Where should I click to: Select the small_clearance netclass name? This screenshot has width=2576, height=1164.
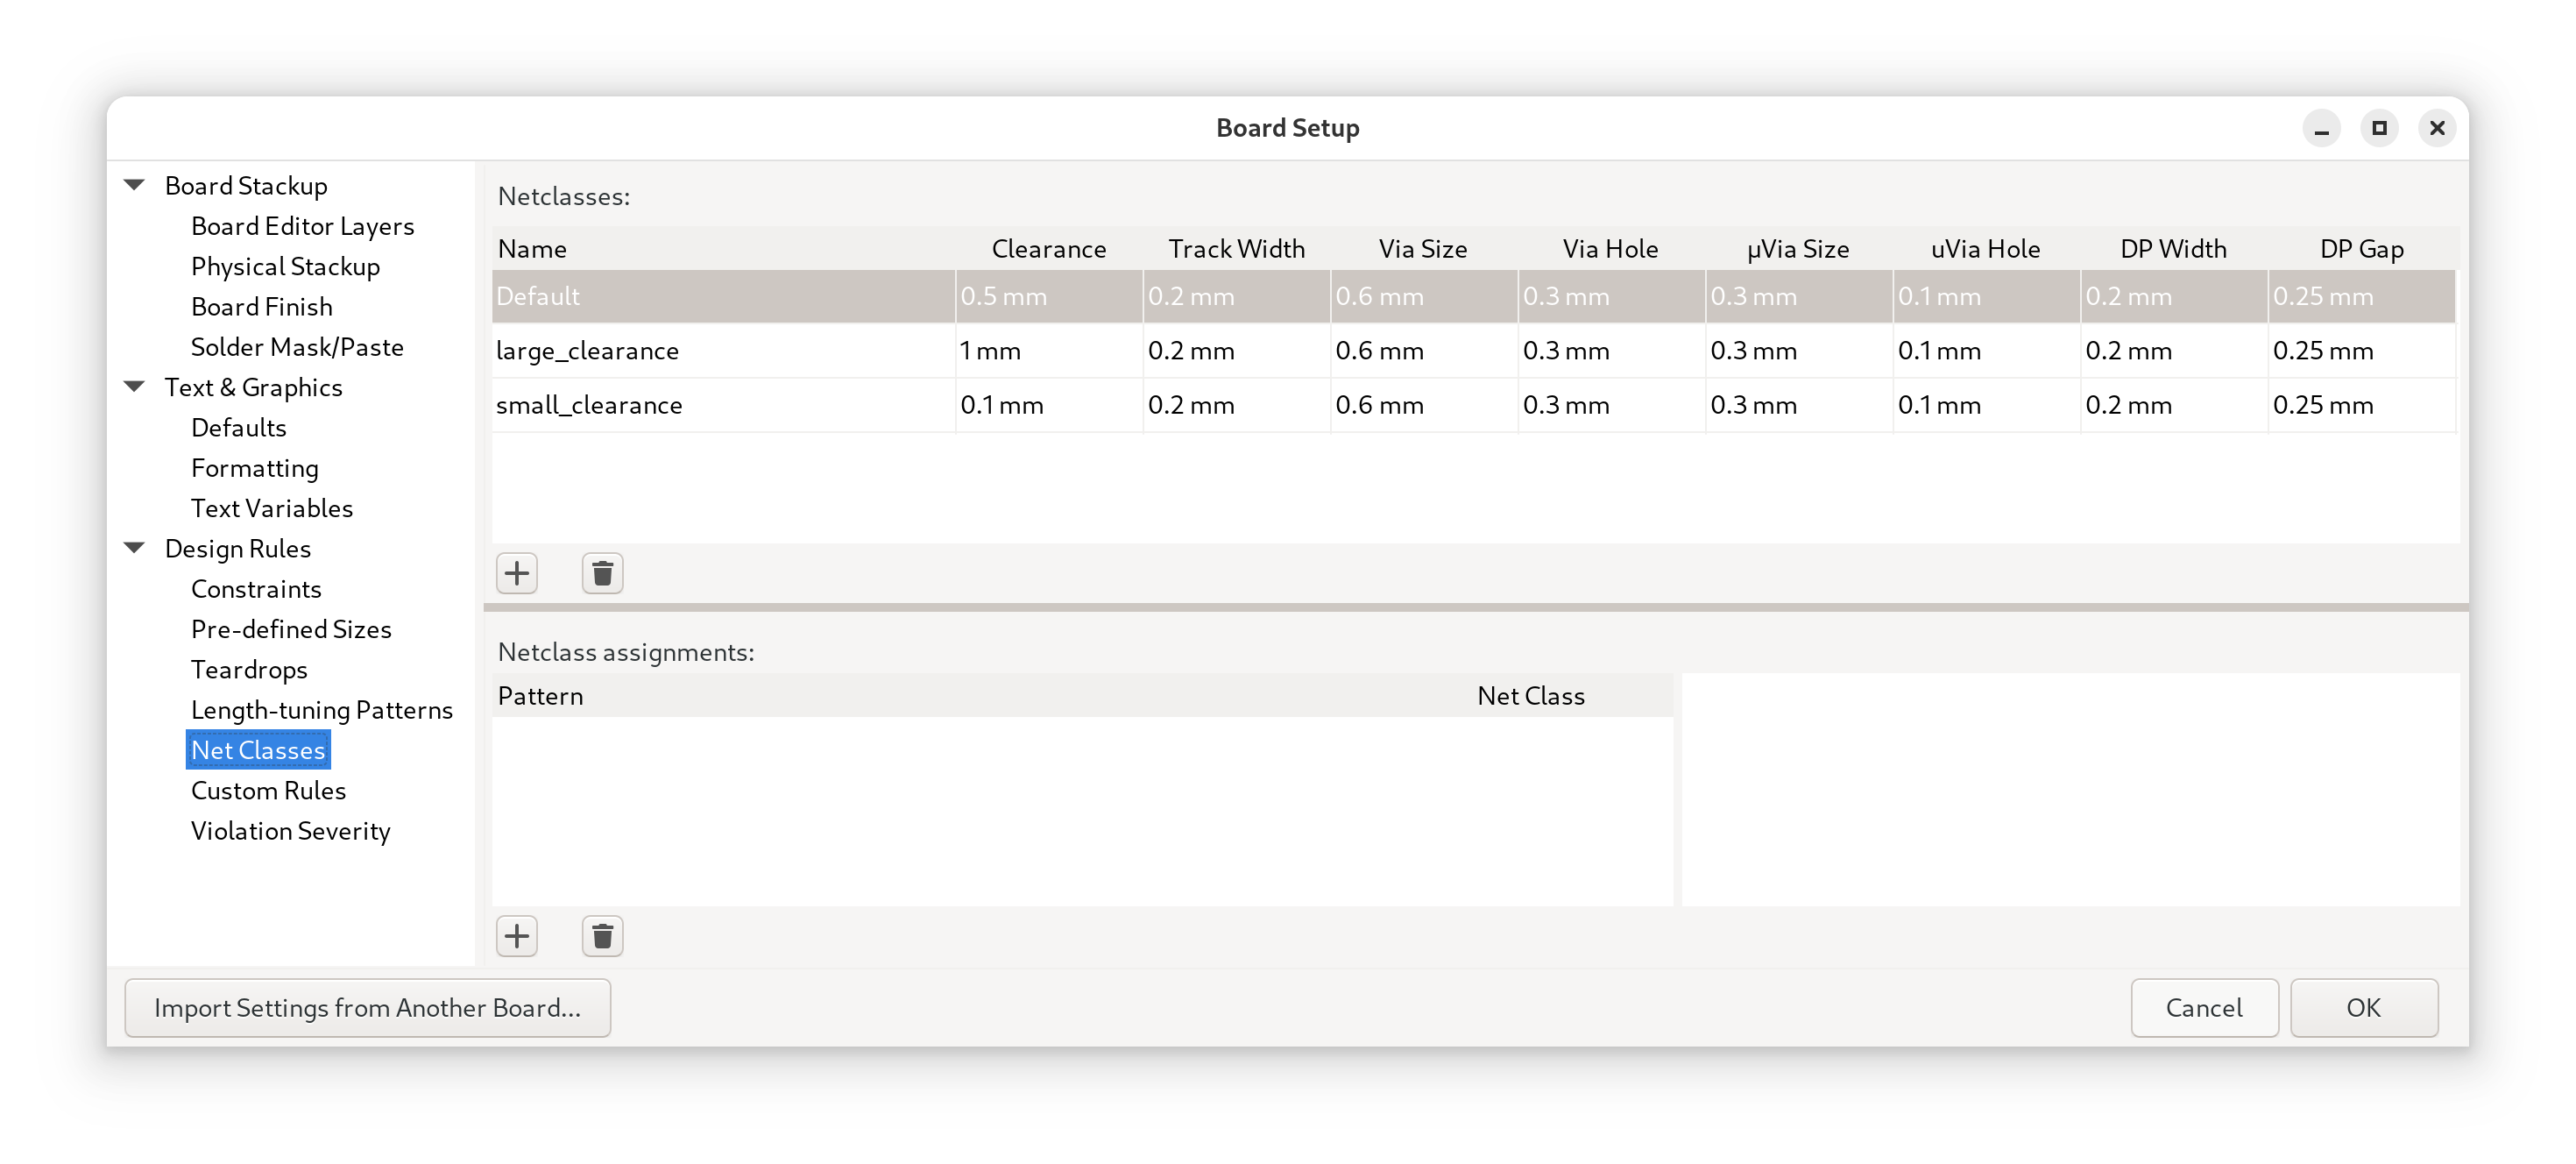(723, 404)
